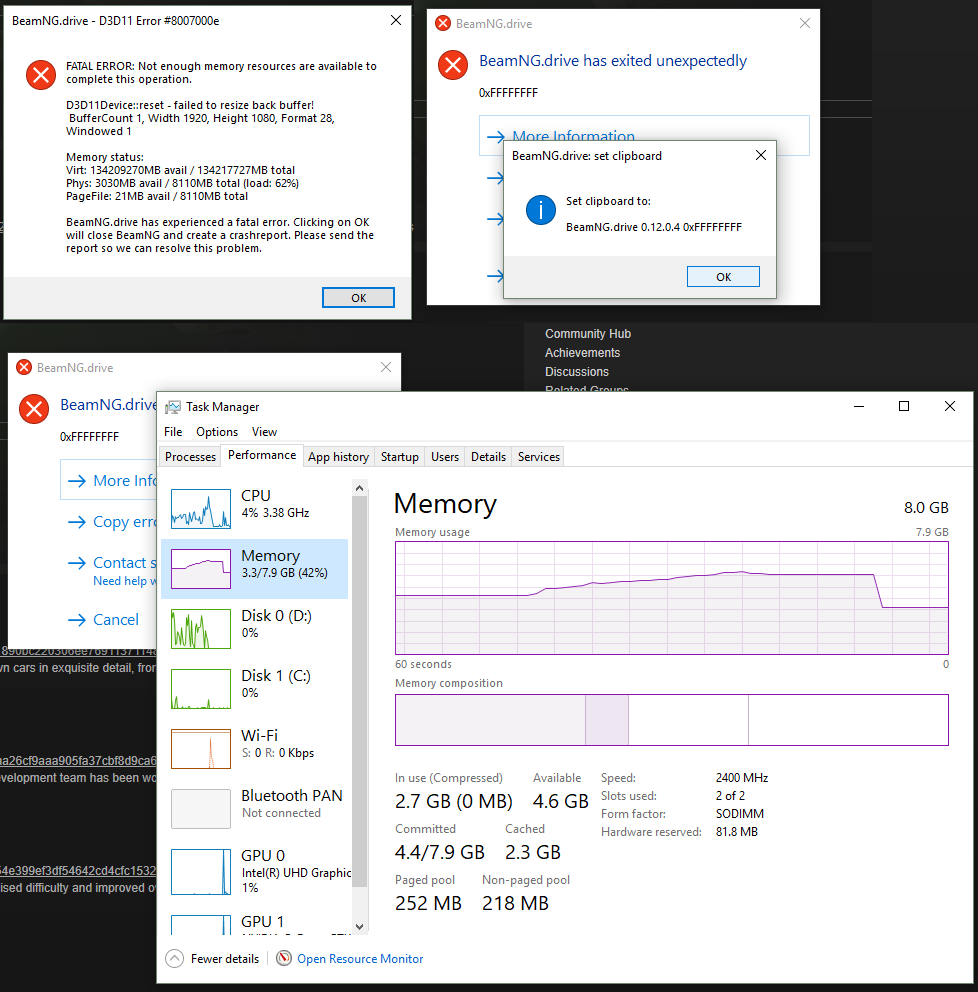Open the Services tab

(539, 457)
